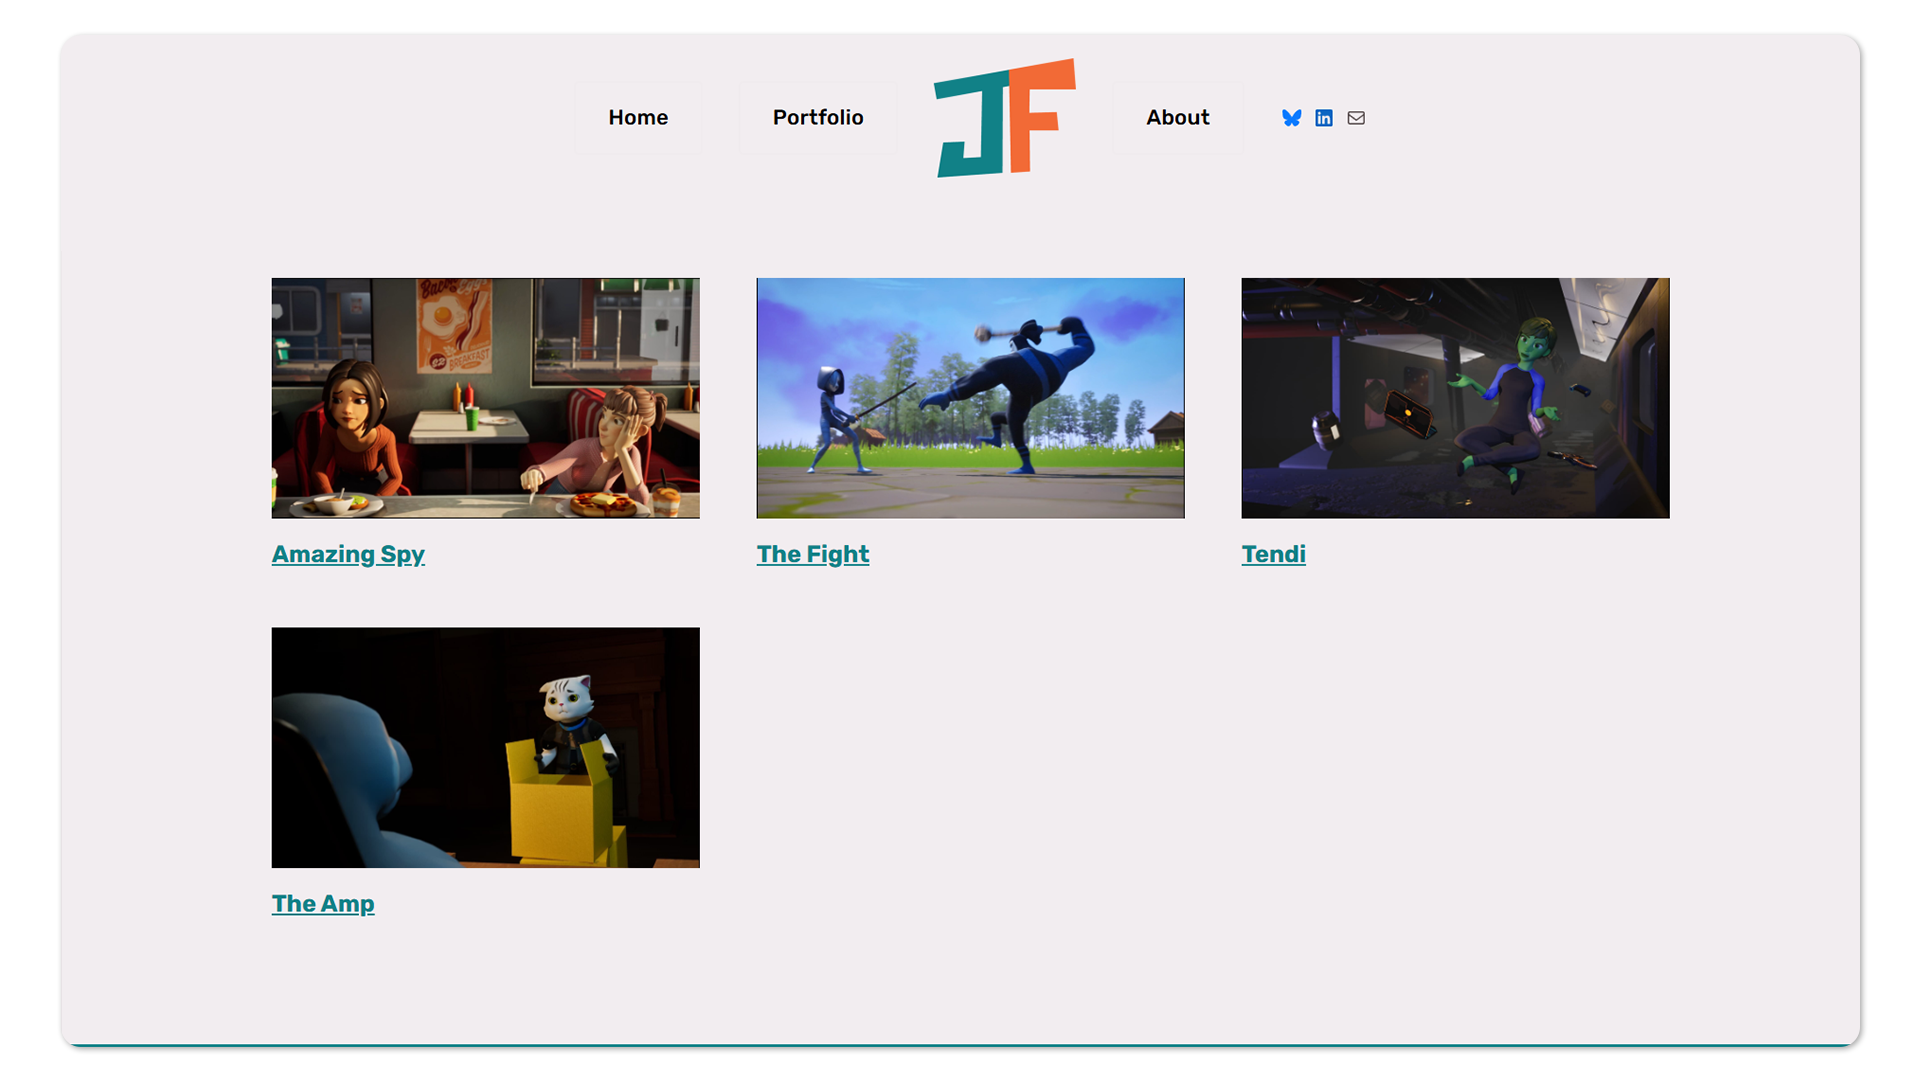The width and height of the screenshot is (1920, 1080).
Task: Go to the Home page
Action: pyautogui.click(x=638, y=118)
